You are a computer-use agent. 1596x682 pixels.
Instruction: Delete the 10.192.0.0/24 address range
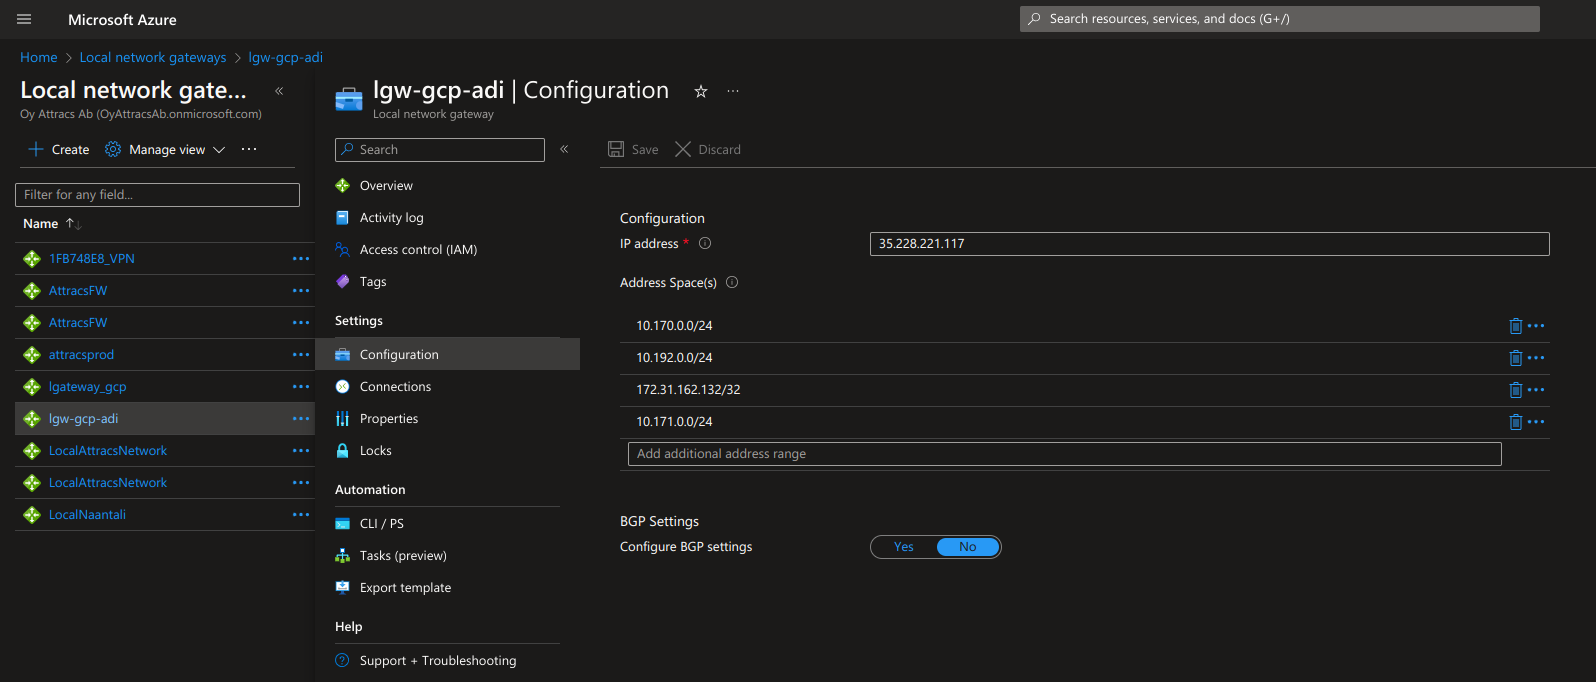1515,358
